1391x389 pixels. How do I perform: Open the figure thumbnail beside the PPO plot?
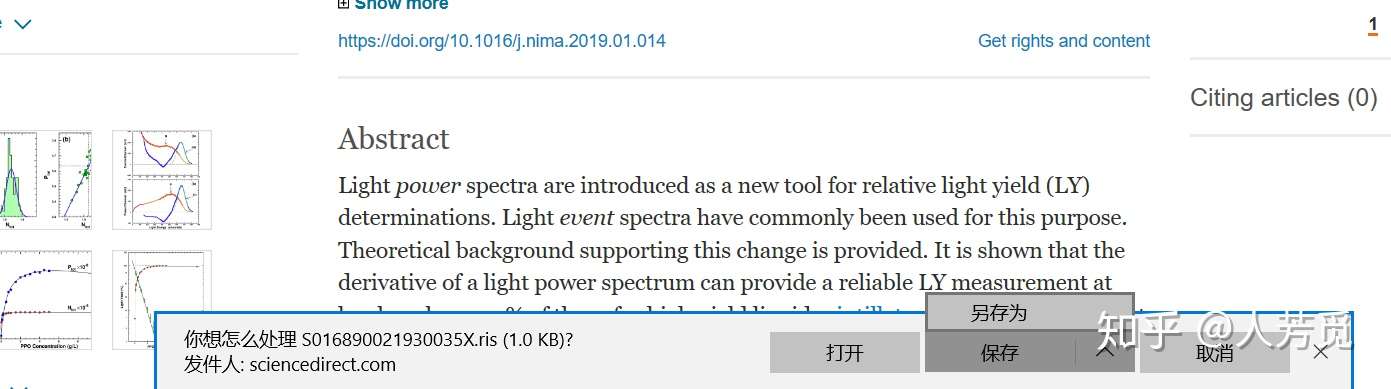[x=162, y=299]
